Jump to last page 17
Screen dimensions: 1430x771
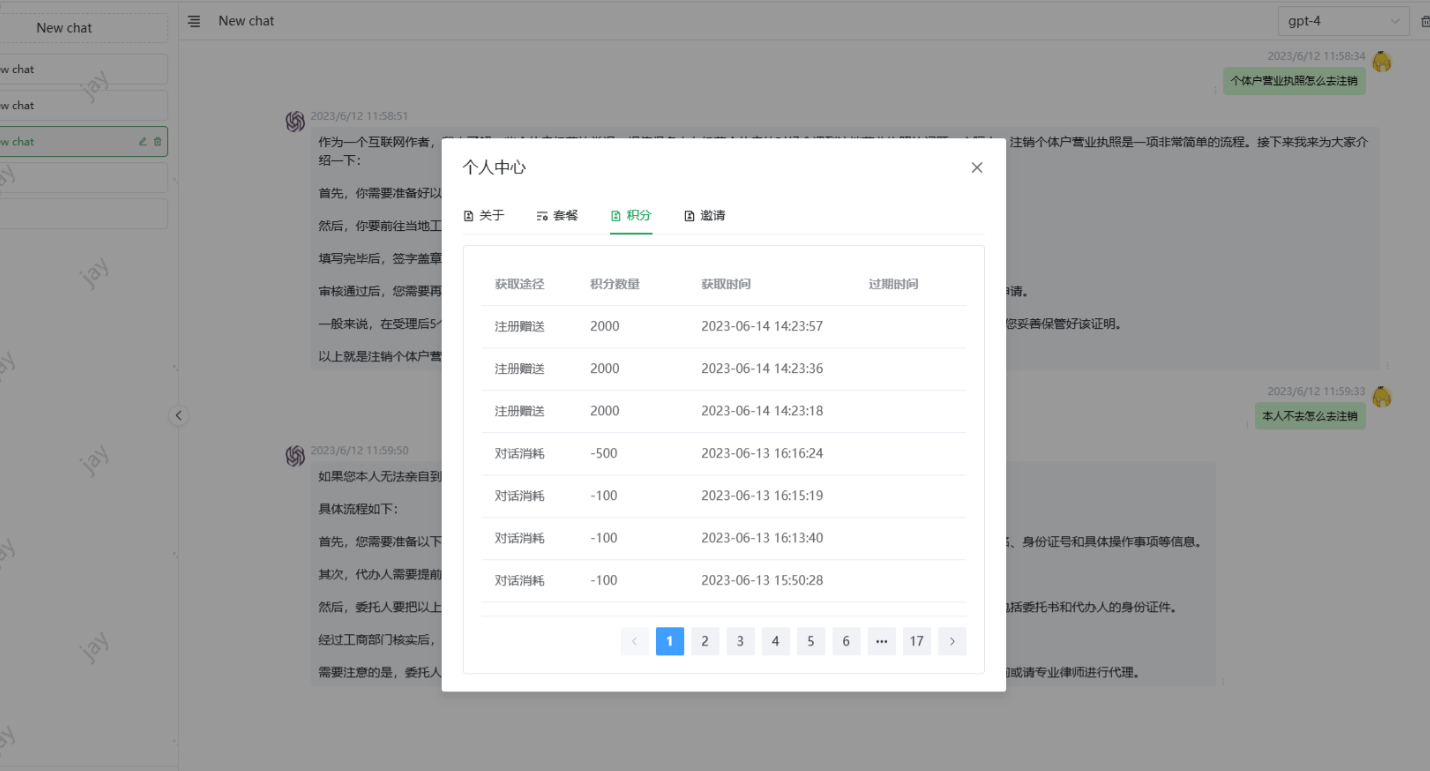coord(916,642)
